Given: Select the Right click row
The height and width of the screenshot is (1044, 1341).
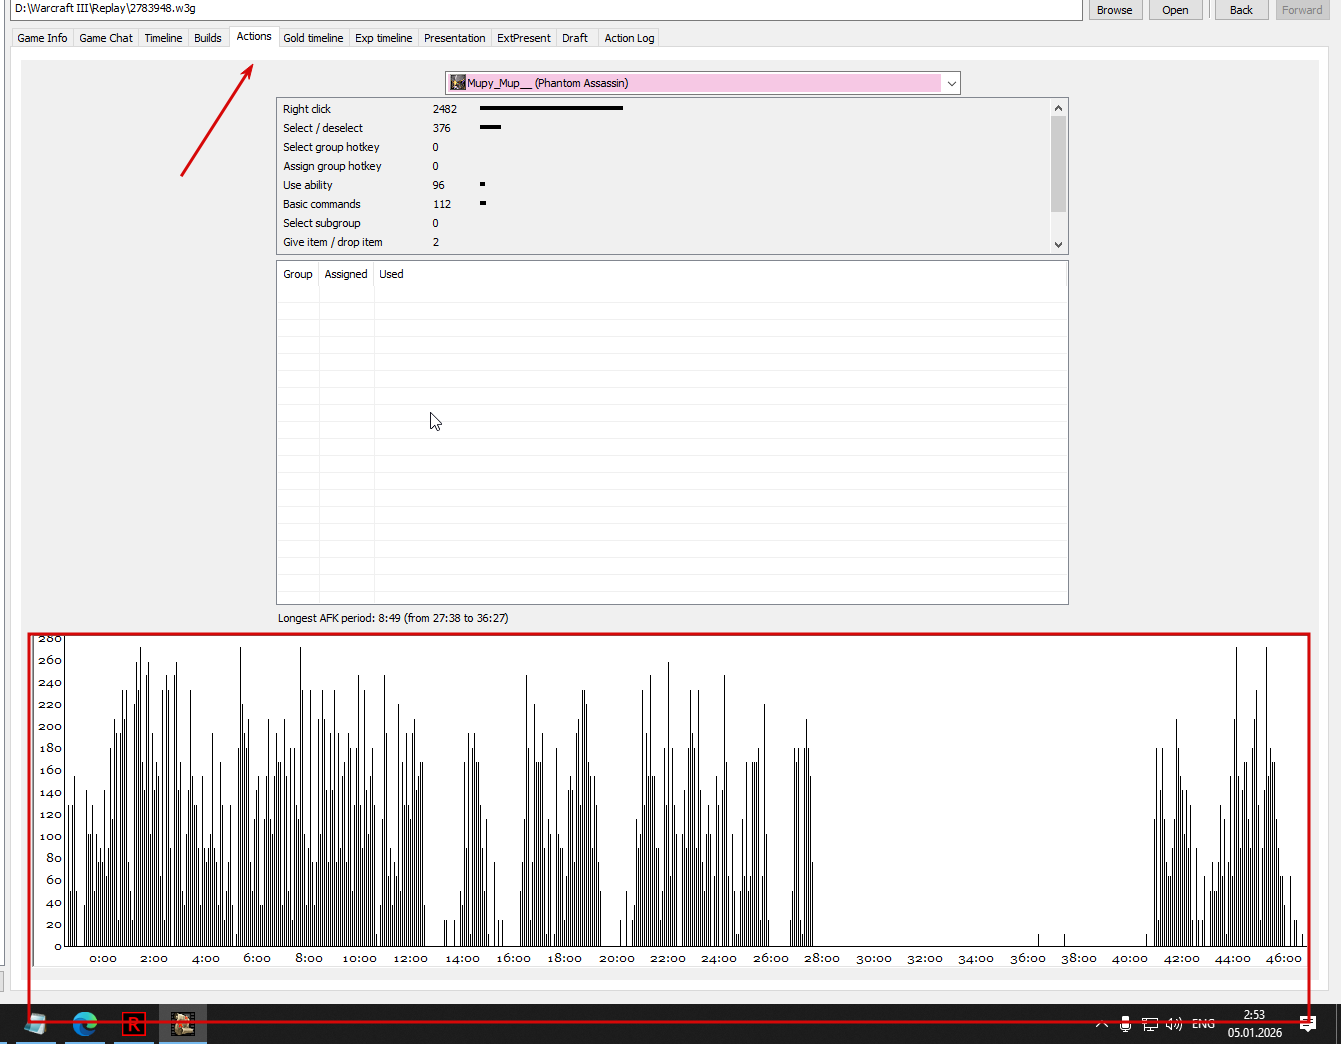Looking at the screenshot, I should pos(663,109).
